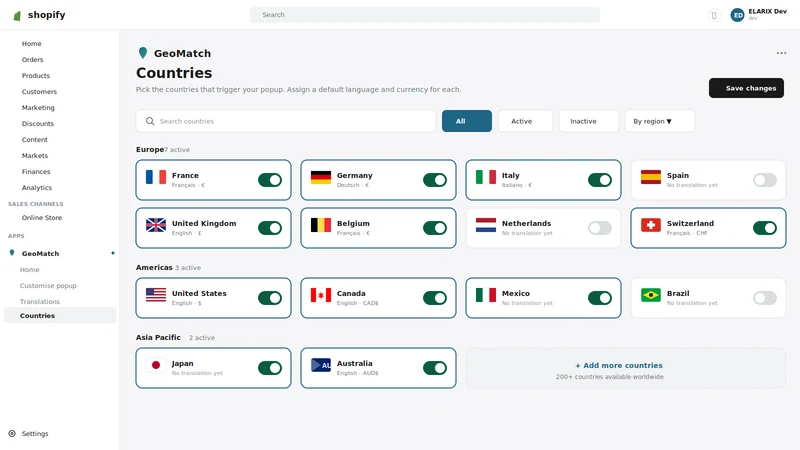800x450 pixels.
Task: Turn off the Japan toggle
Action: [x=270, y=368]
